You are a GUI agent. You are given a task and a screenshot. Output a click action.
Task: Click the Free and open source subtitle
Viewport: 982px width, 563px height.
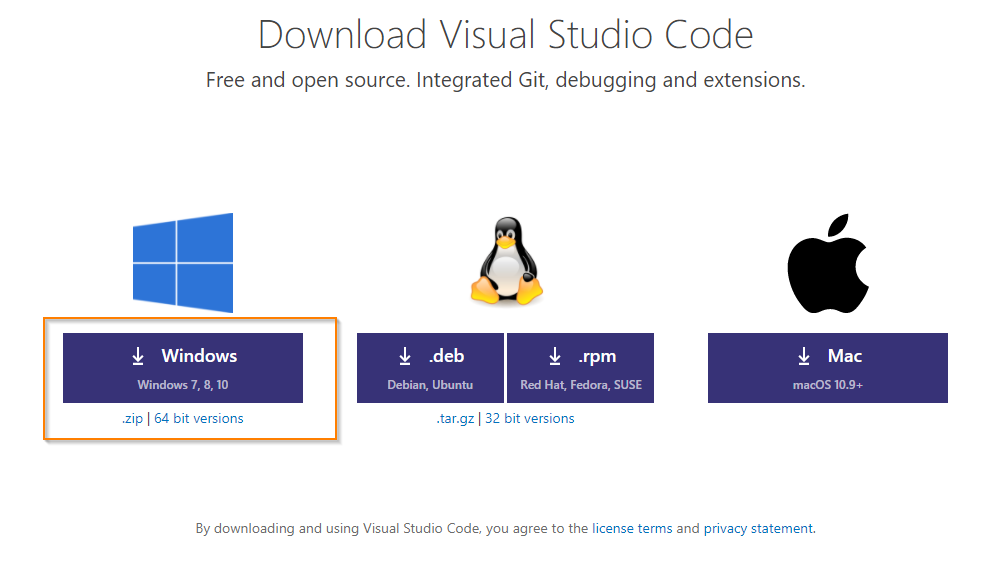click(505, 80)
